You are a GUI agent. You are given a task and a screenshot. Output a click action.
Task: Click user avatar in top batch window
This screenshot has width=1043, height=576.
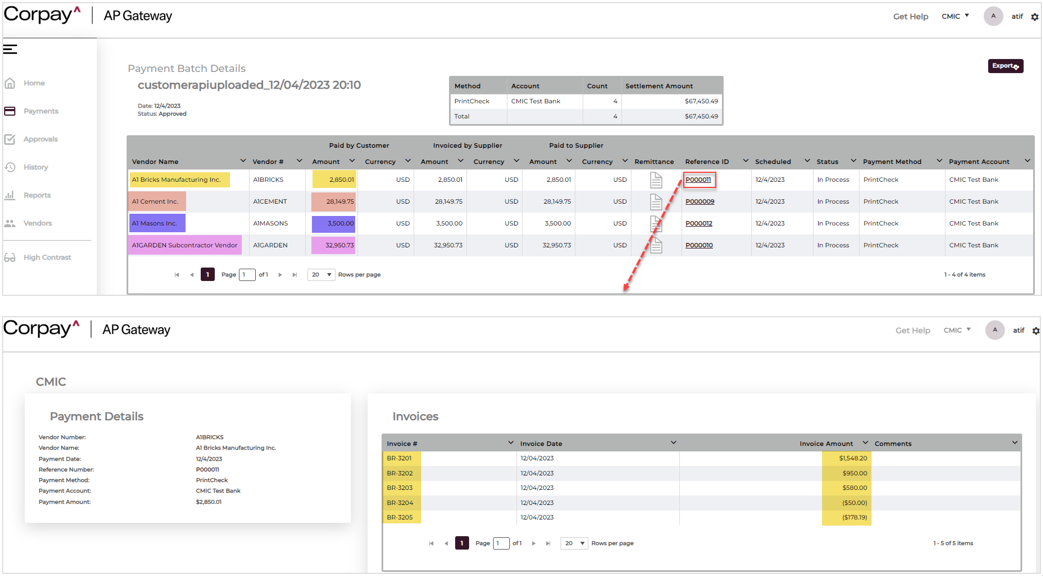(x=993, y=16)
